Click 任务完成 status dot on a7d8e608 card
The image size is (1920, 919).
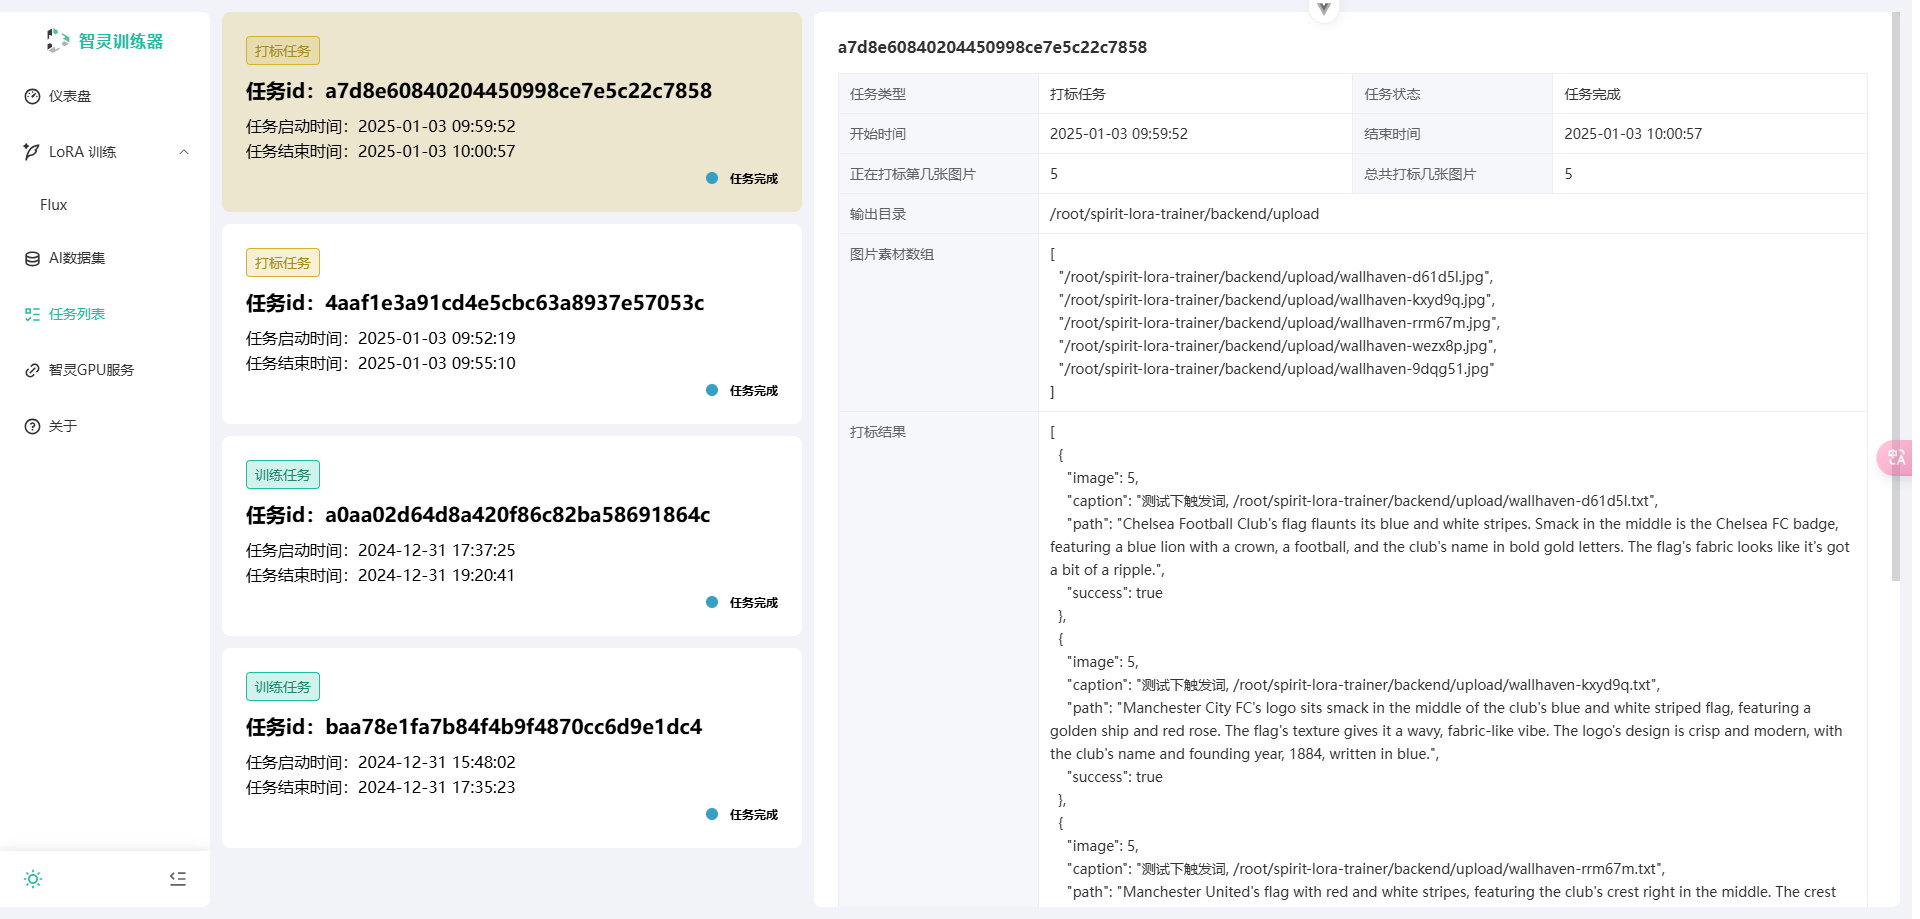click(712, 178)
